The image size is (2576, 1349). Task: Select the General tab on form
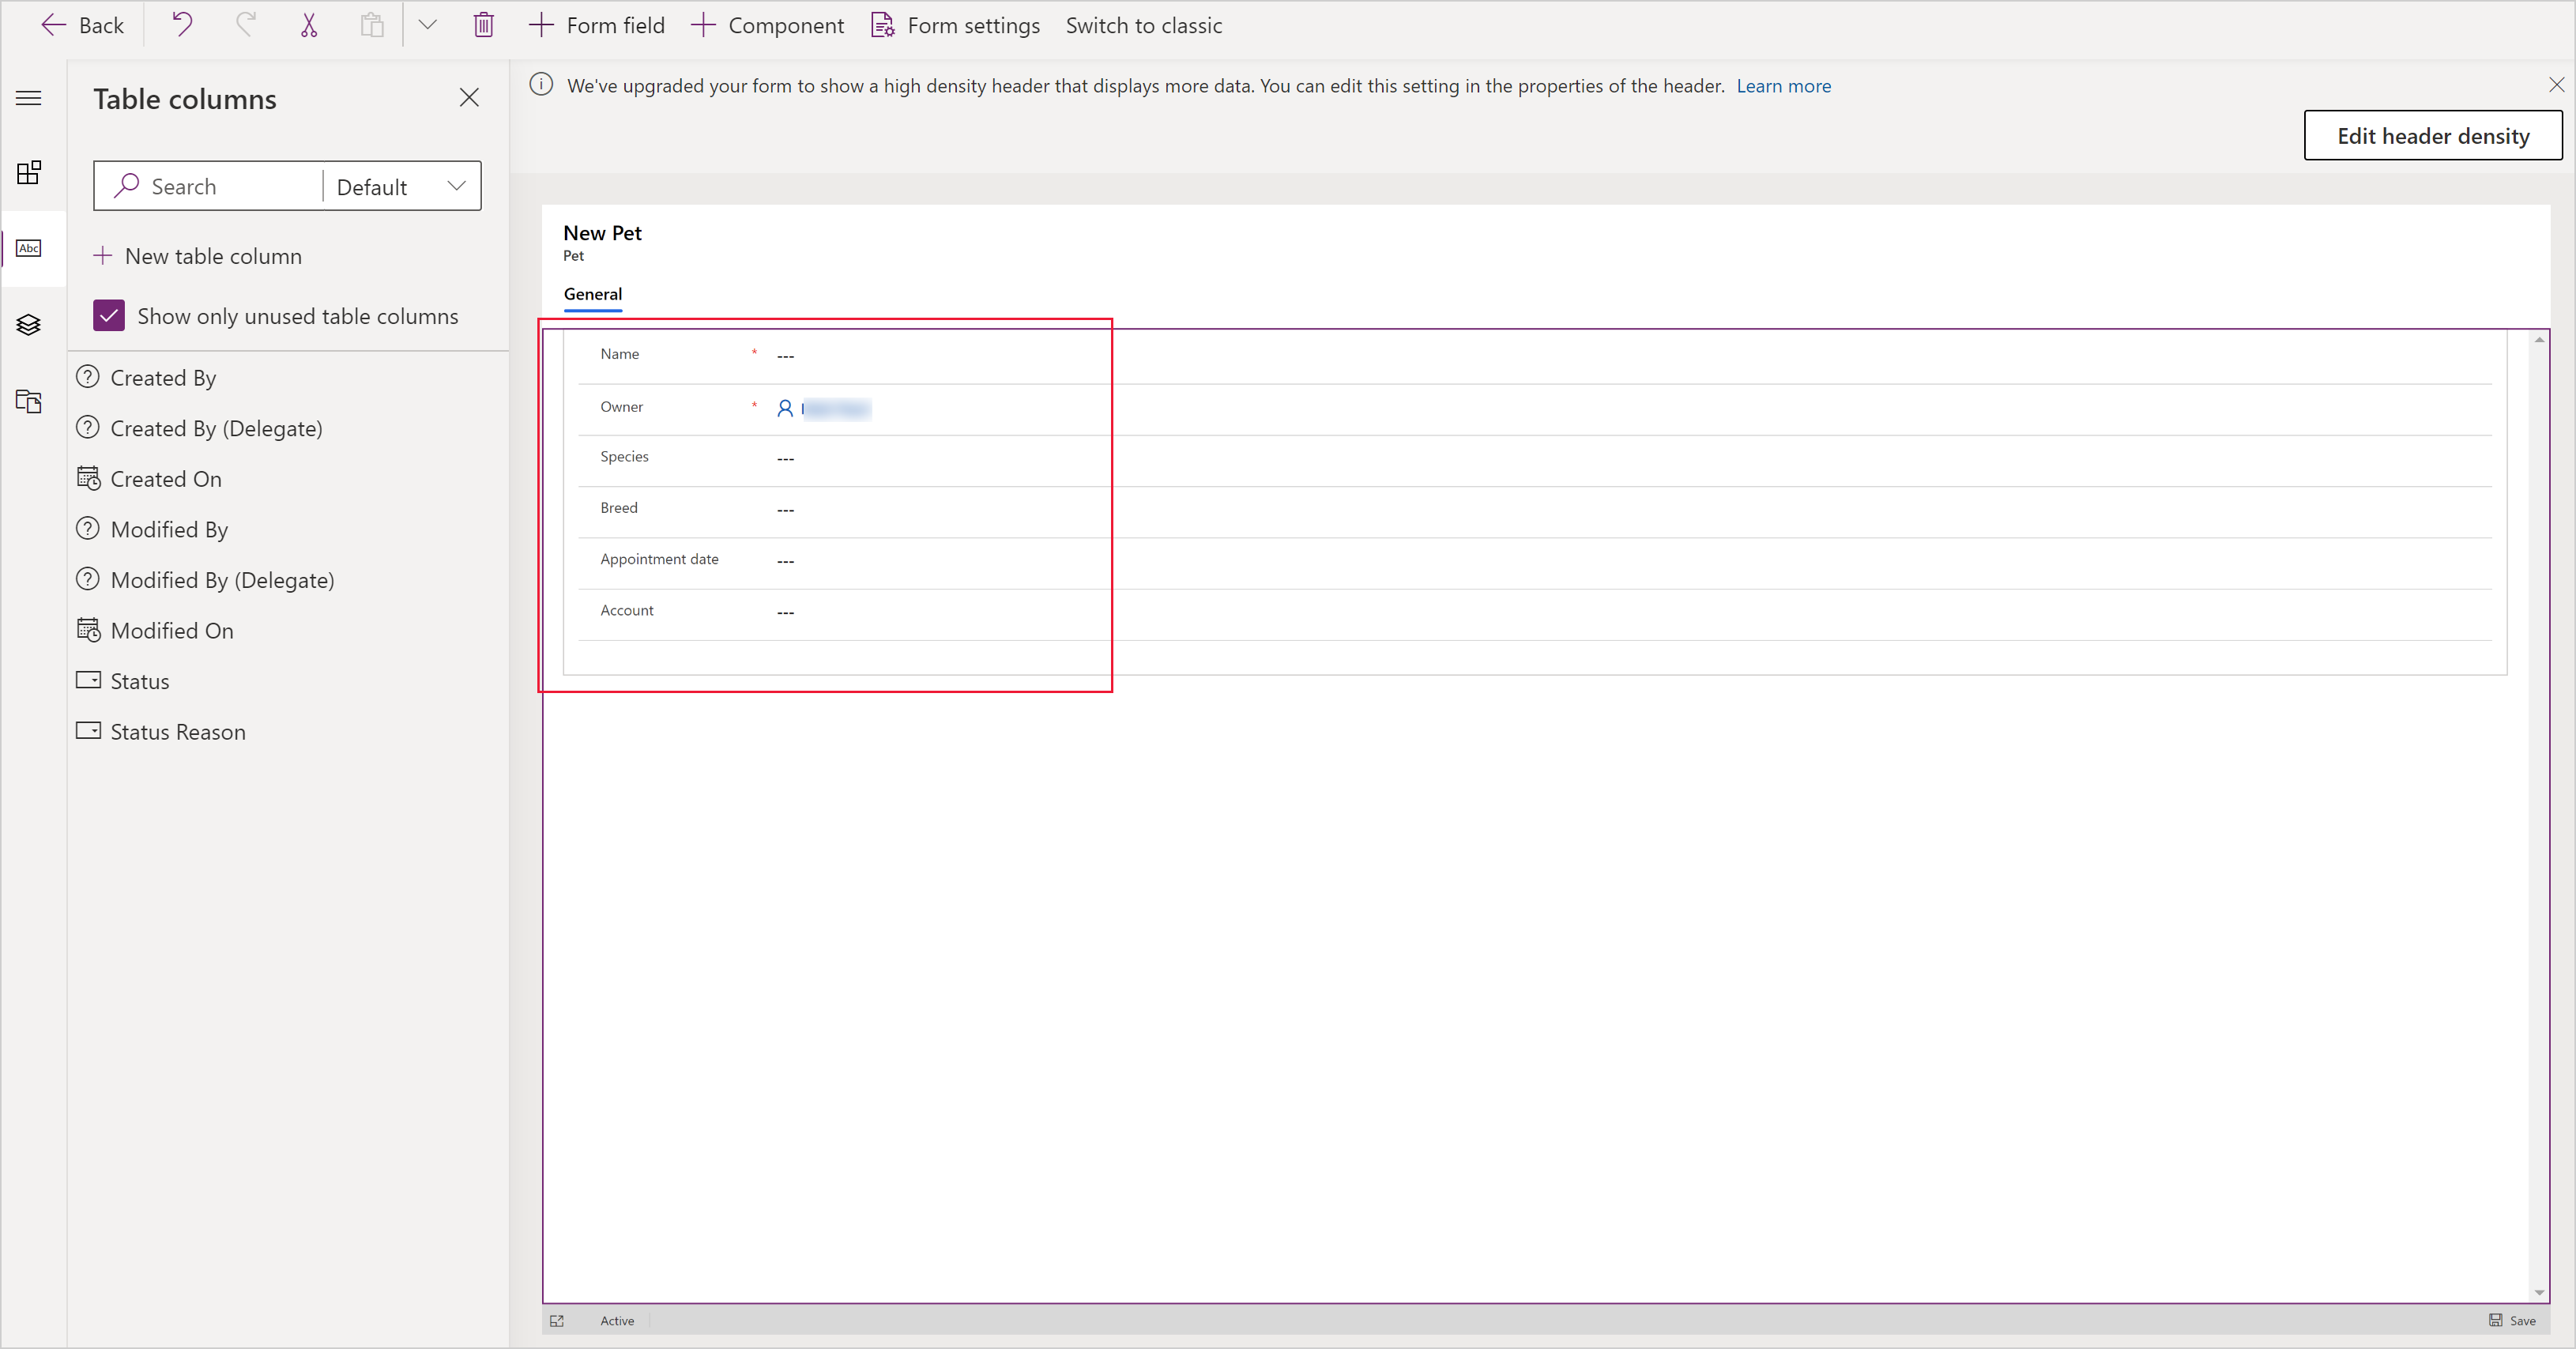pos(591,293)
